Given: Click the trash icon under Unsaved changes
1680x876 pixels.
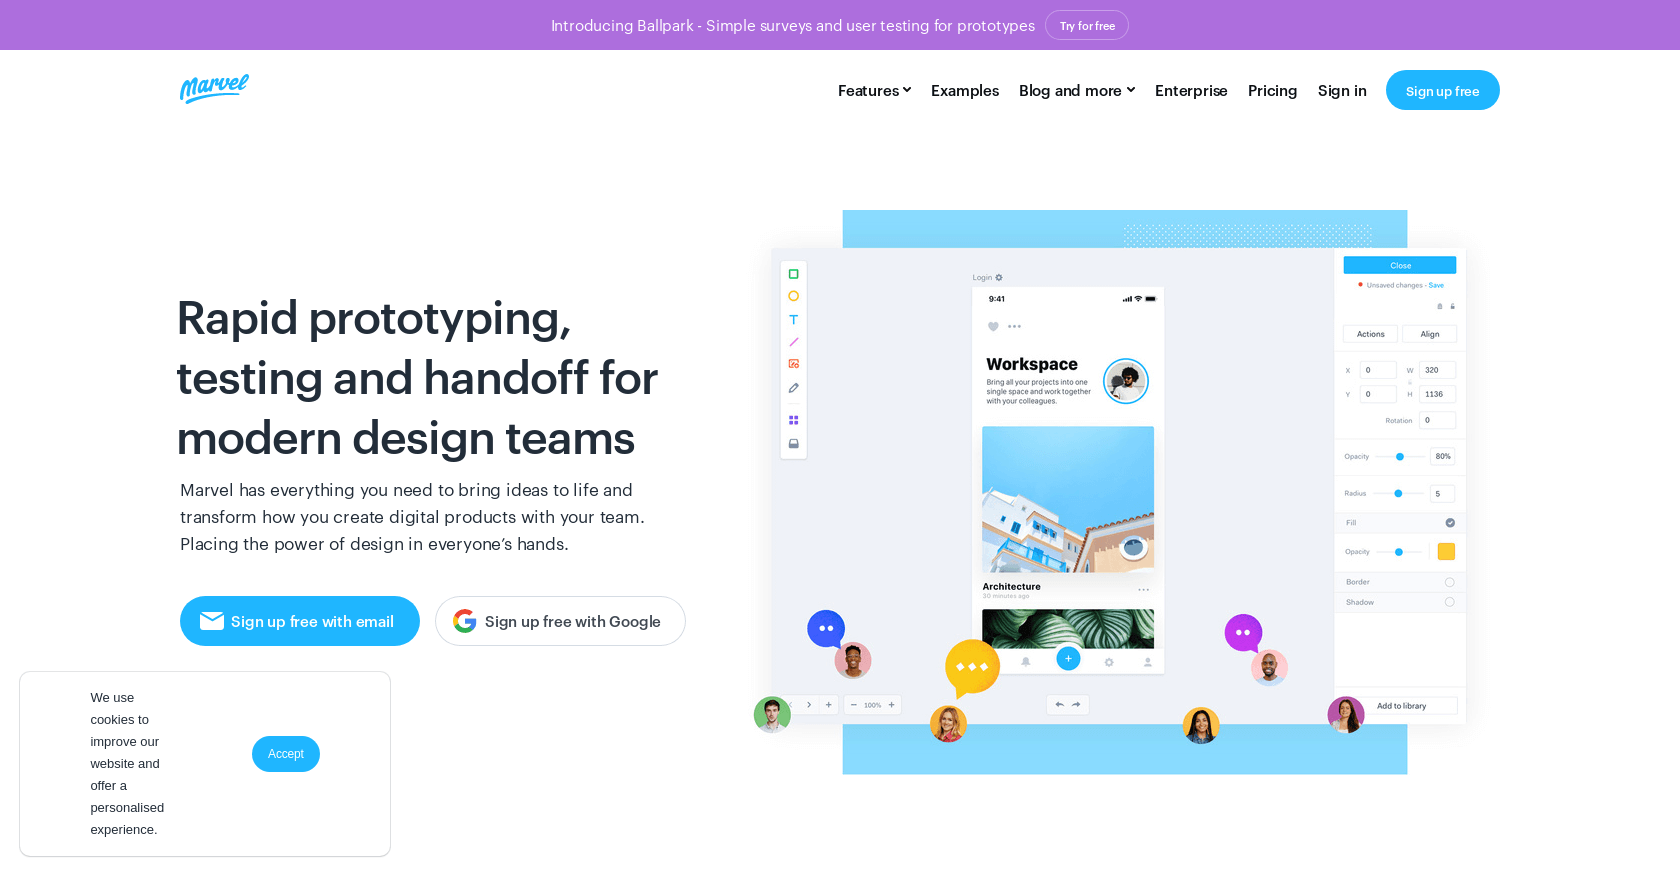Looking at the screenshot, I should click(x=1440, y=306).
